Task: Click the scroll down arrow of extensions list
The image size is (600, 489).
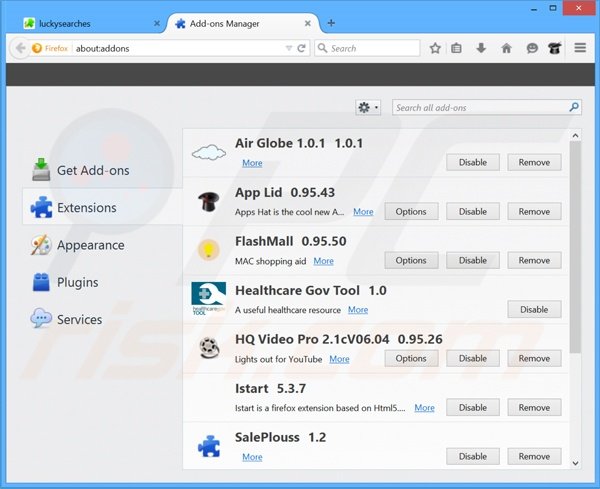Action: [x=575, y=463]
